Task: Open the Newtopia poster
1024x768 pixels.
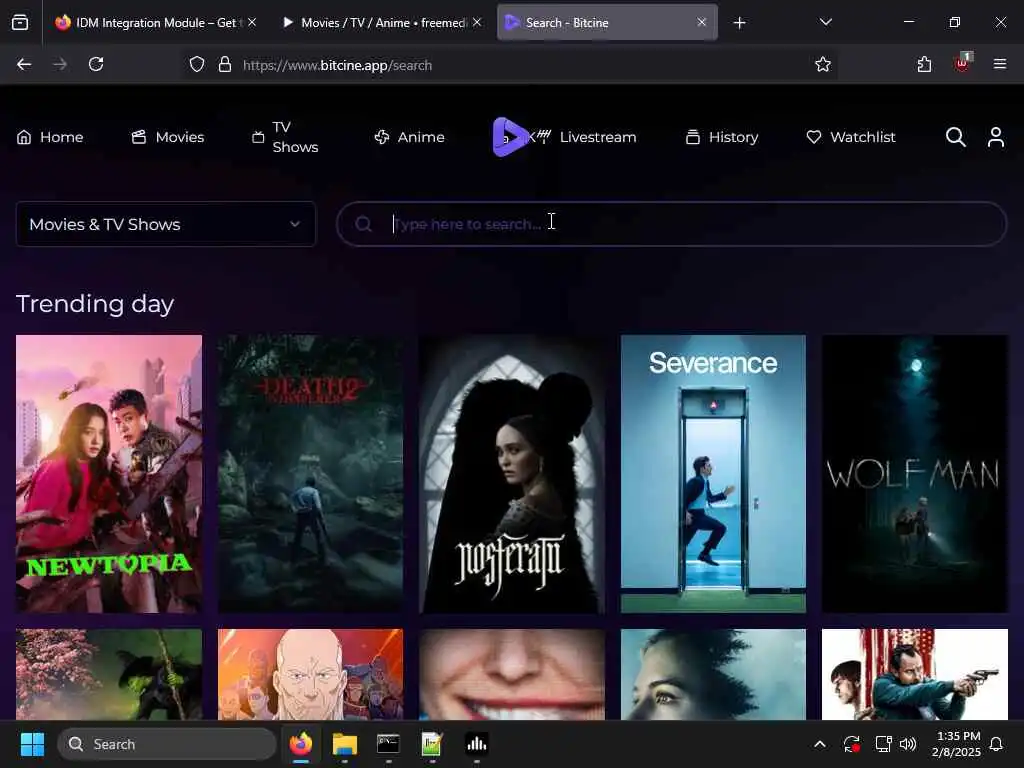Action: (x=109, y=474)
